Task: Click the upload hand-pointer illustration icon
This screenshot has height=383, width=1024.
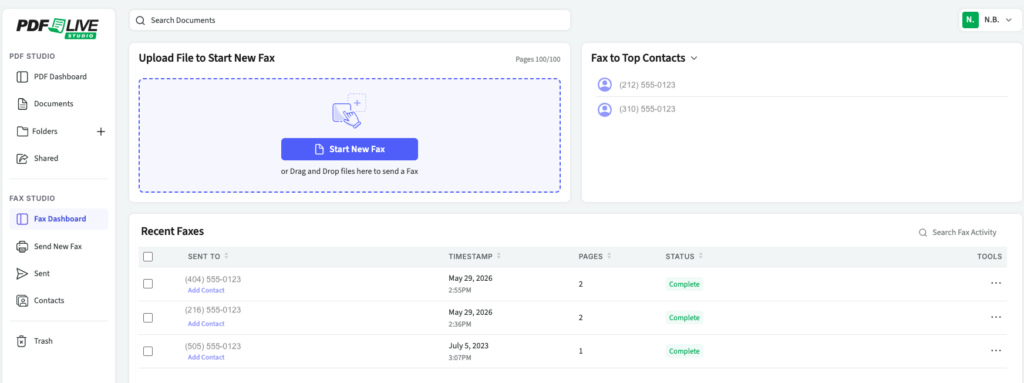Action: click(x=349, y=111)
